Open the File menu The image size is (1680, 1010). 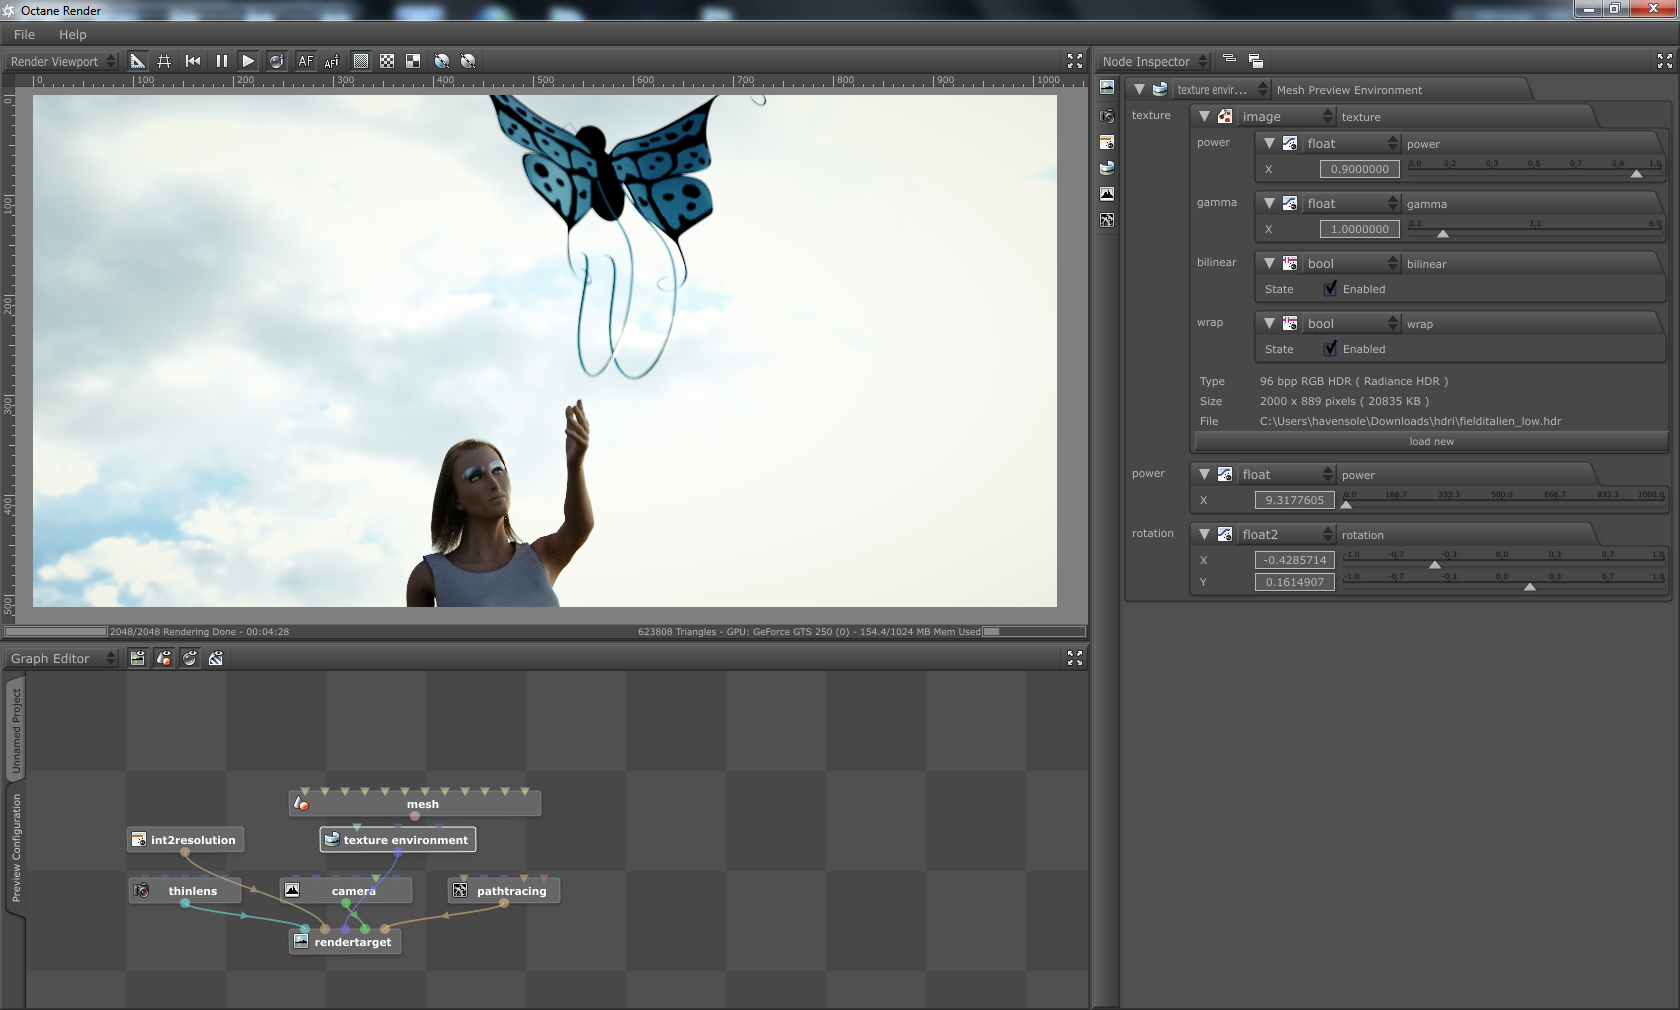click(x=24, y=34)
